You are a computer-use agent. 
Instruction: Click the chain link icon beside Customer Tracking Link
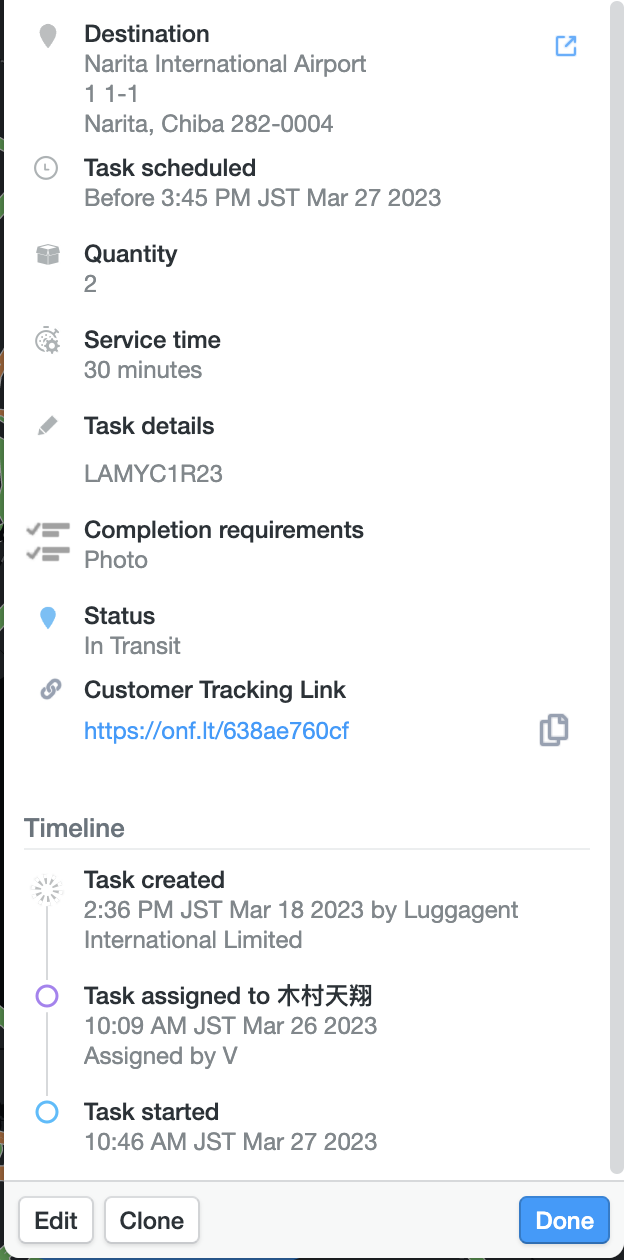[x=50, y=689]
